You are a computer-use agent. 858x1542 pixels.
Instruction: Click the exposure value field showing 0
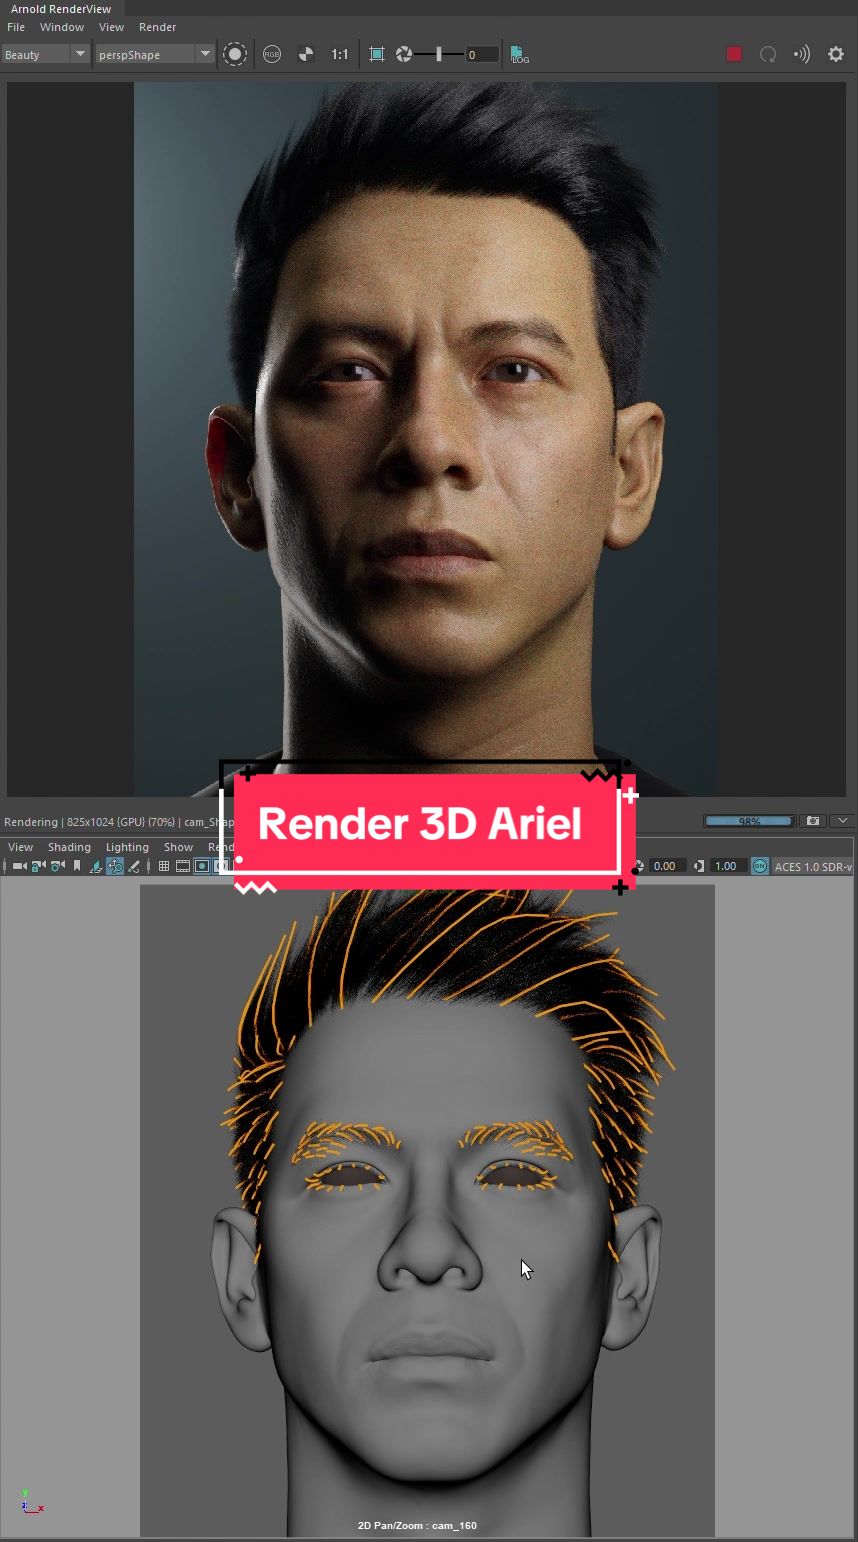(x=482, y=54)
